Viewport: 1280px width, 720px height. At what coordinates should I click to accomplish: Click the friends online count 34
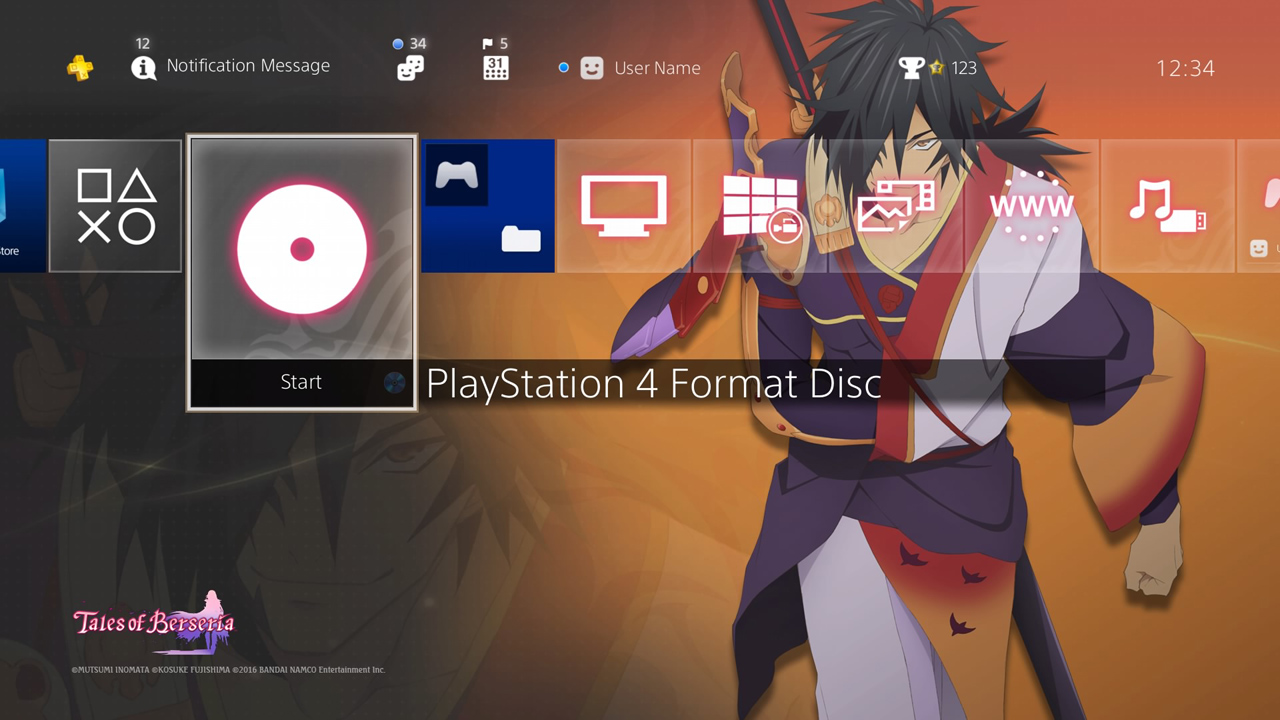tap(418, 44)
